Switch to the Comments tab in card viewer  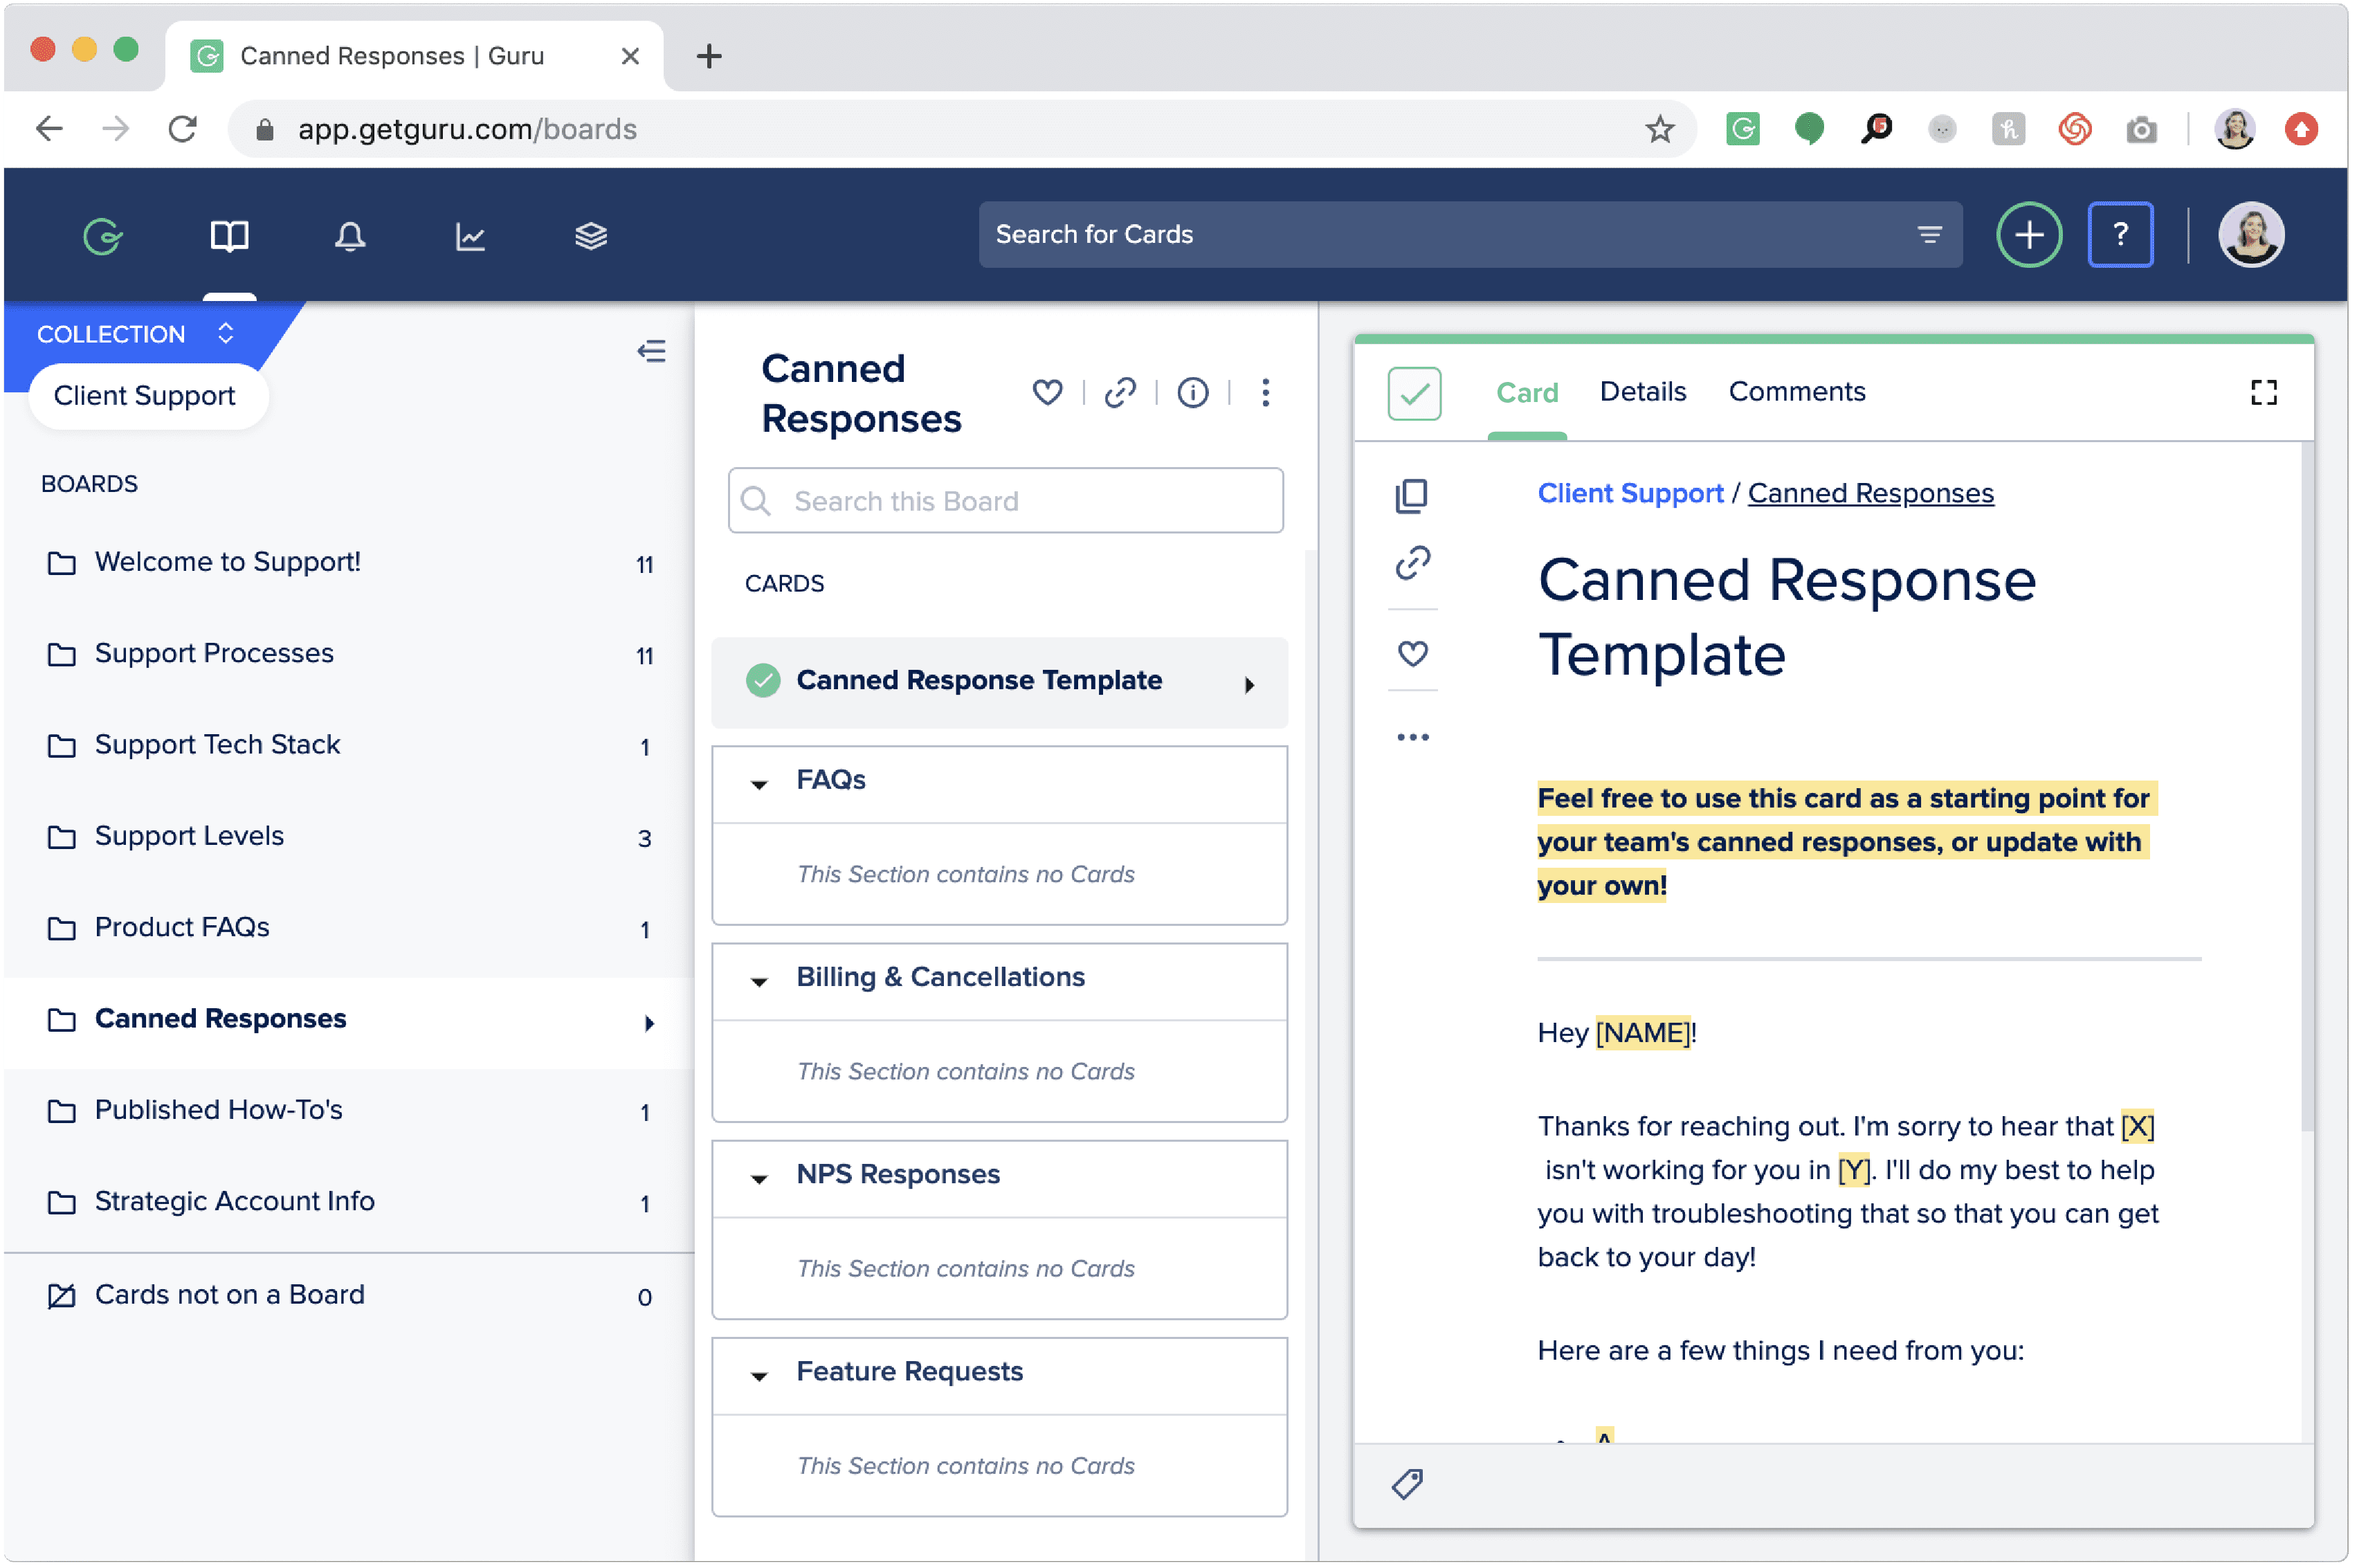(1794, 390)
